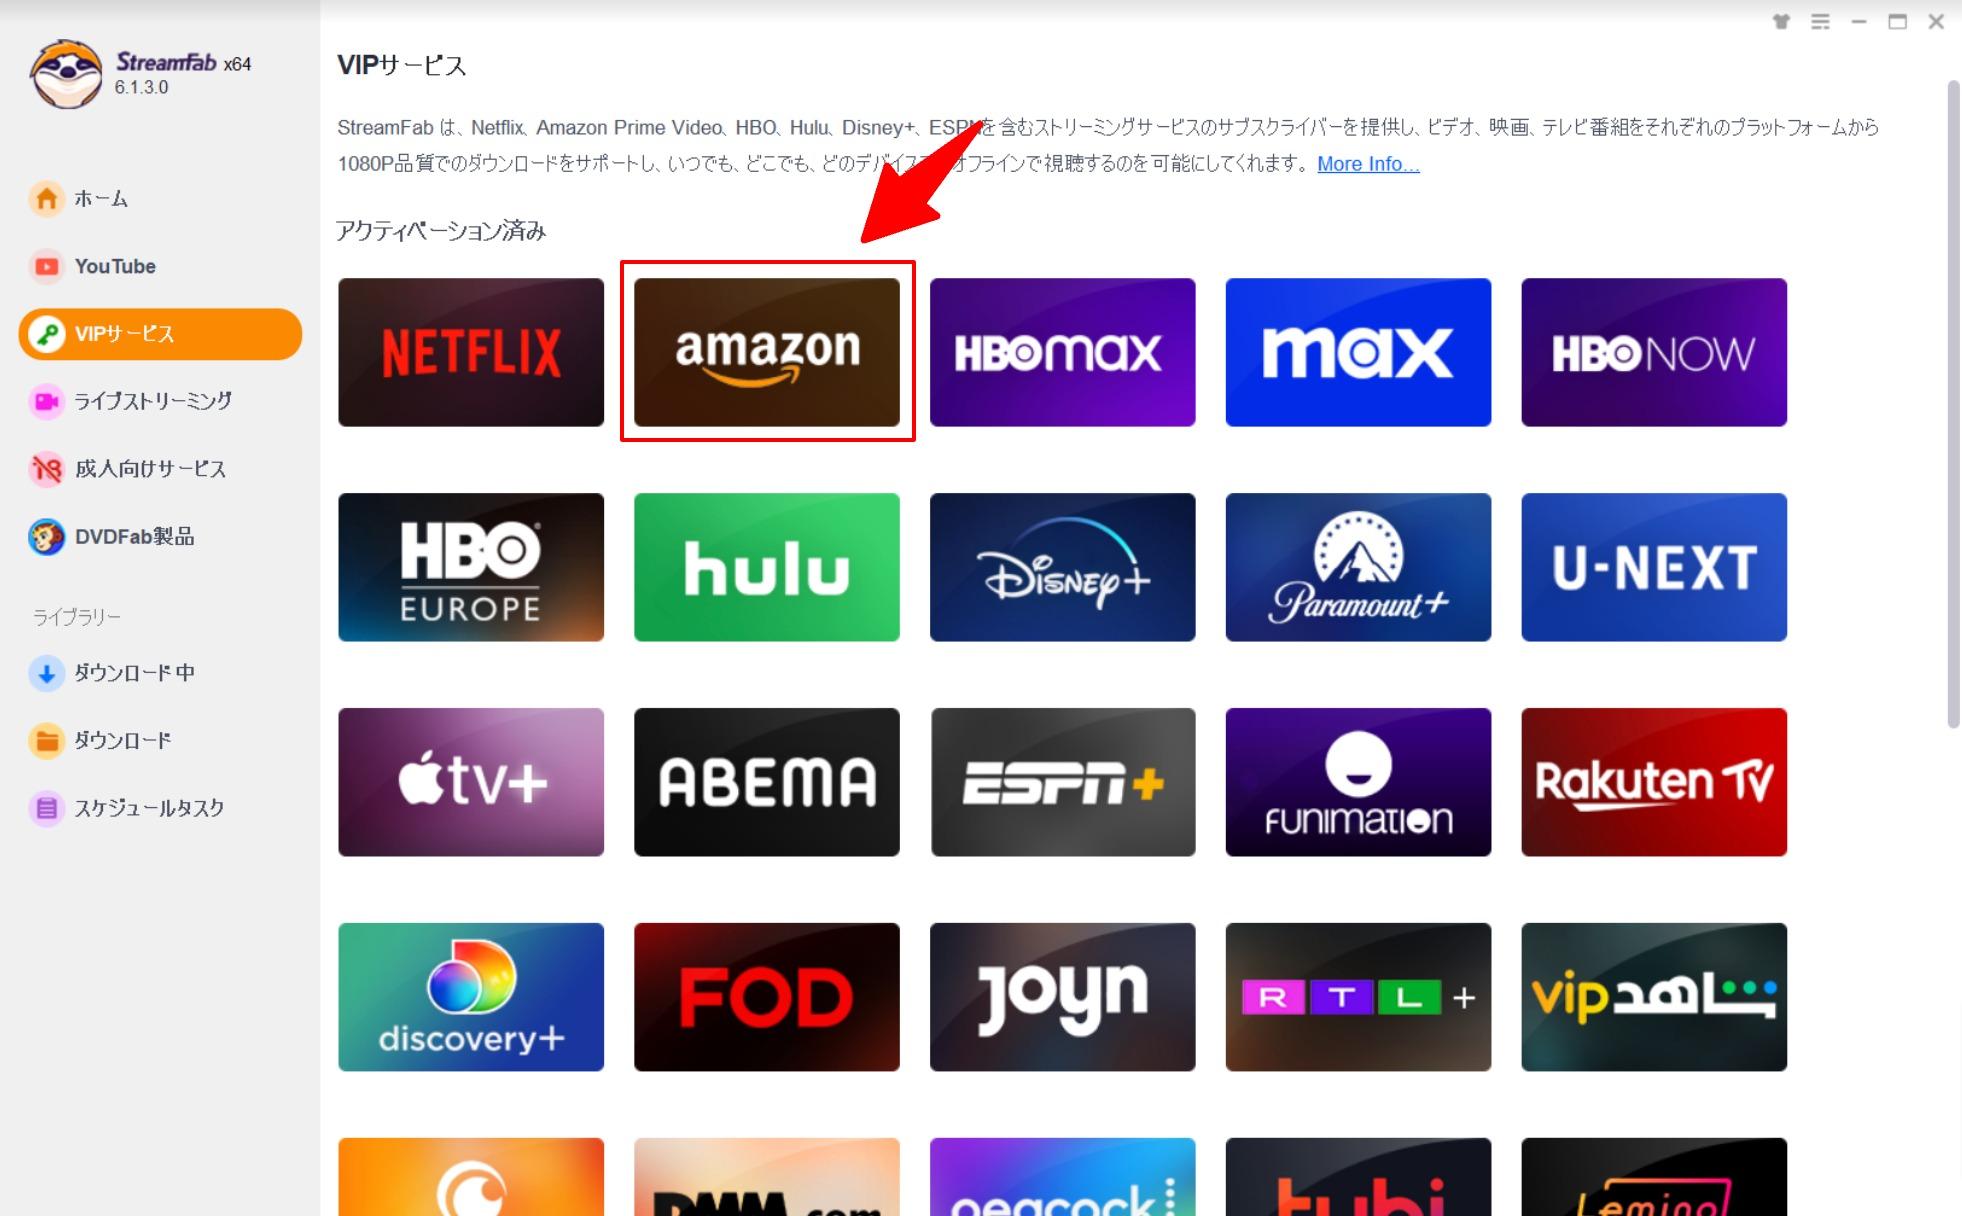Open the Tubi tile at bottom

(x=1358, y=1177)
